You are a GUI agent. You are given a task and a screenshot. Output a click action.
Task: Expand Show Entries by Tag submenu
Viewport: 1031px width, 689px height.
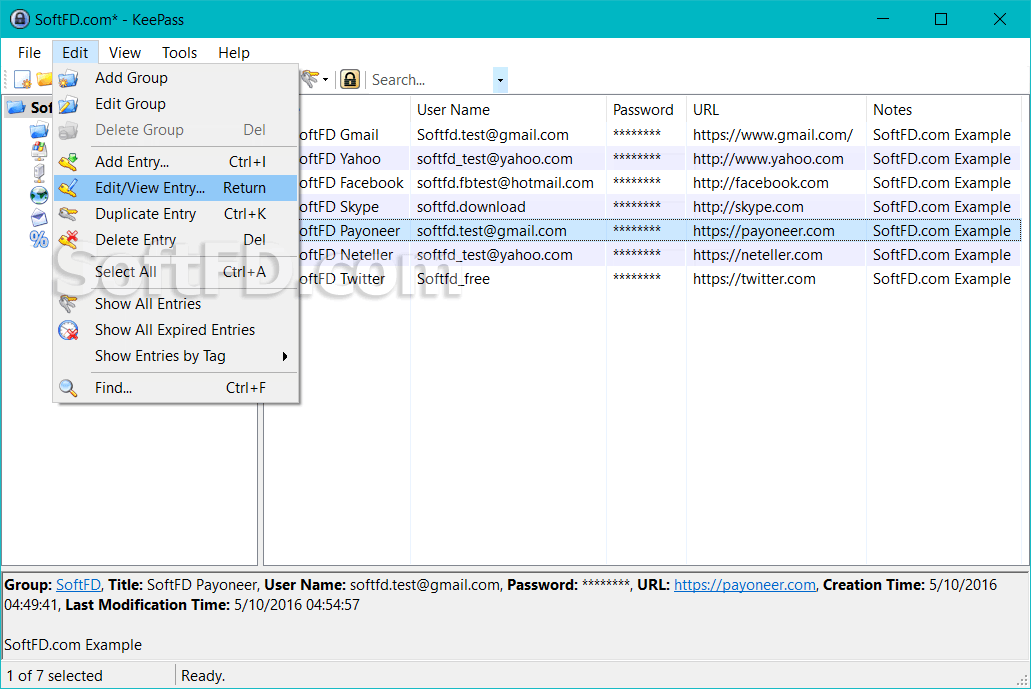(176, 356)
